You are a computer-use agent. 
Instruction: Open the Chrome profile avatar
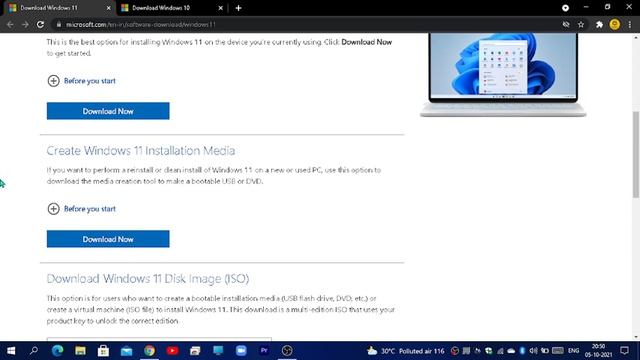point(614,24)
